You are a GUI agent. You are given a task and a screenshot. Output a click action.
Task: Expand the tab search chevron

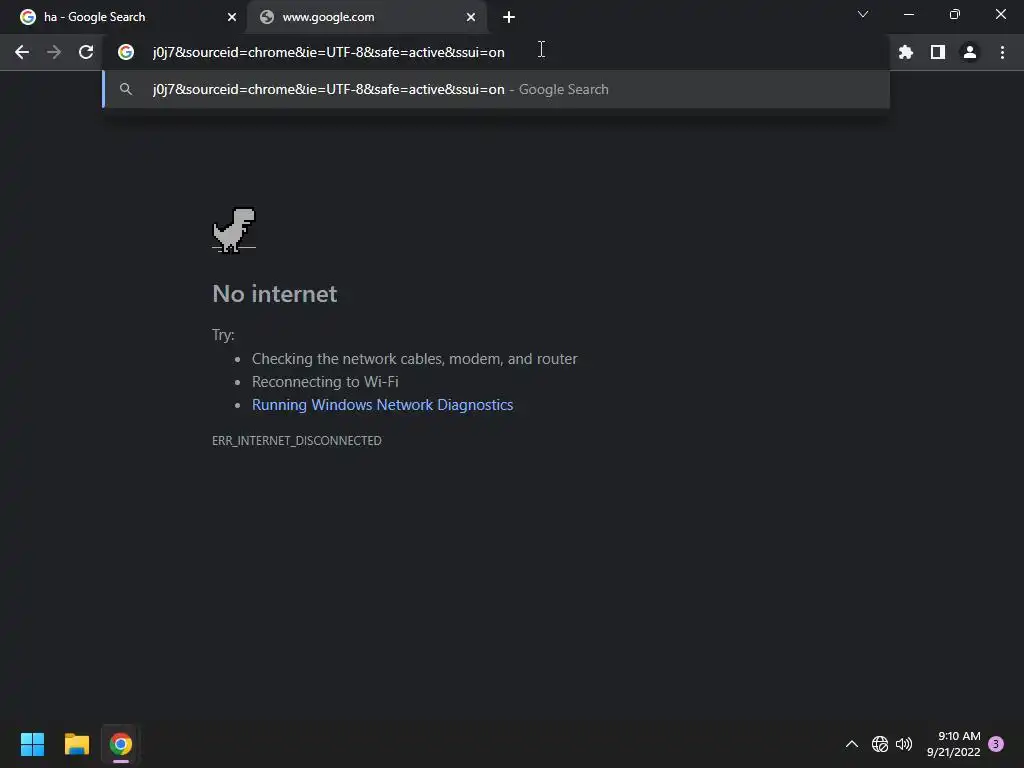pos(863,14)
